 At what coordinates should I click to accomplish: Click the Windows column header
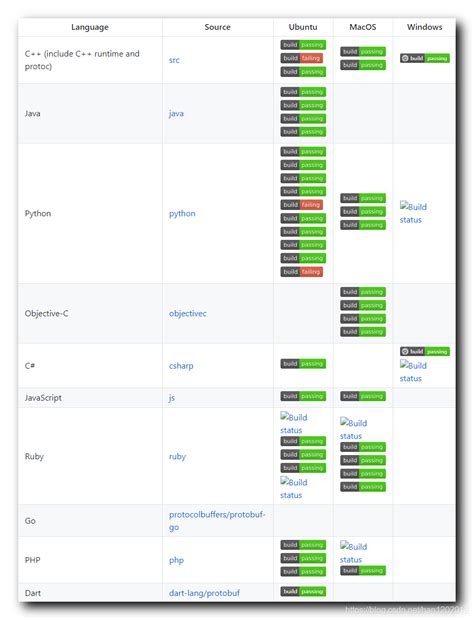(425, 27)
